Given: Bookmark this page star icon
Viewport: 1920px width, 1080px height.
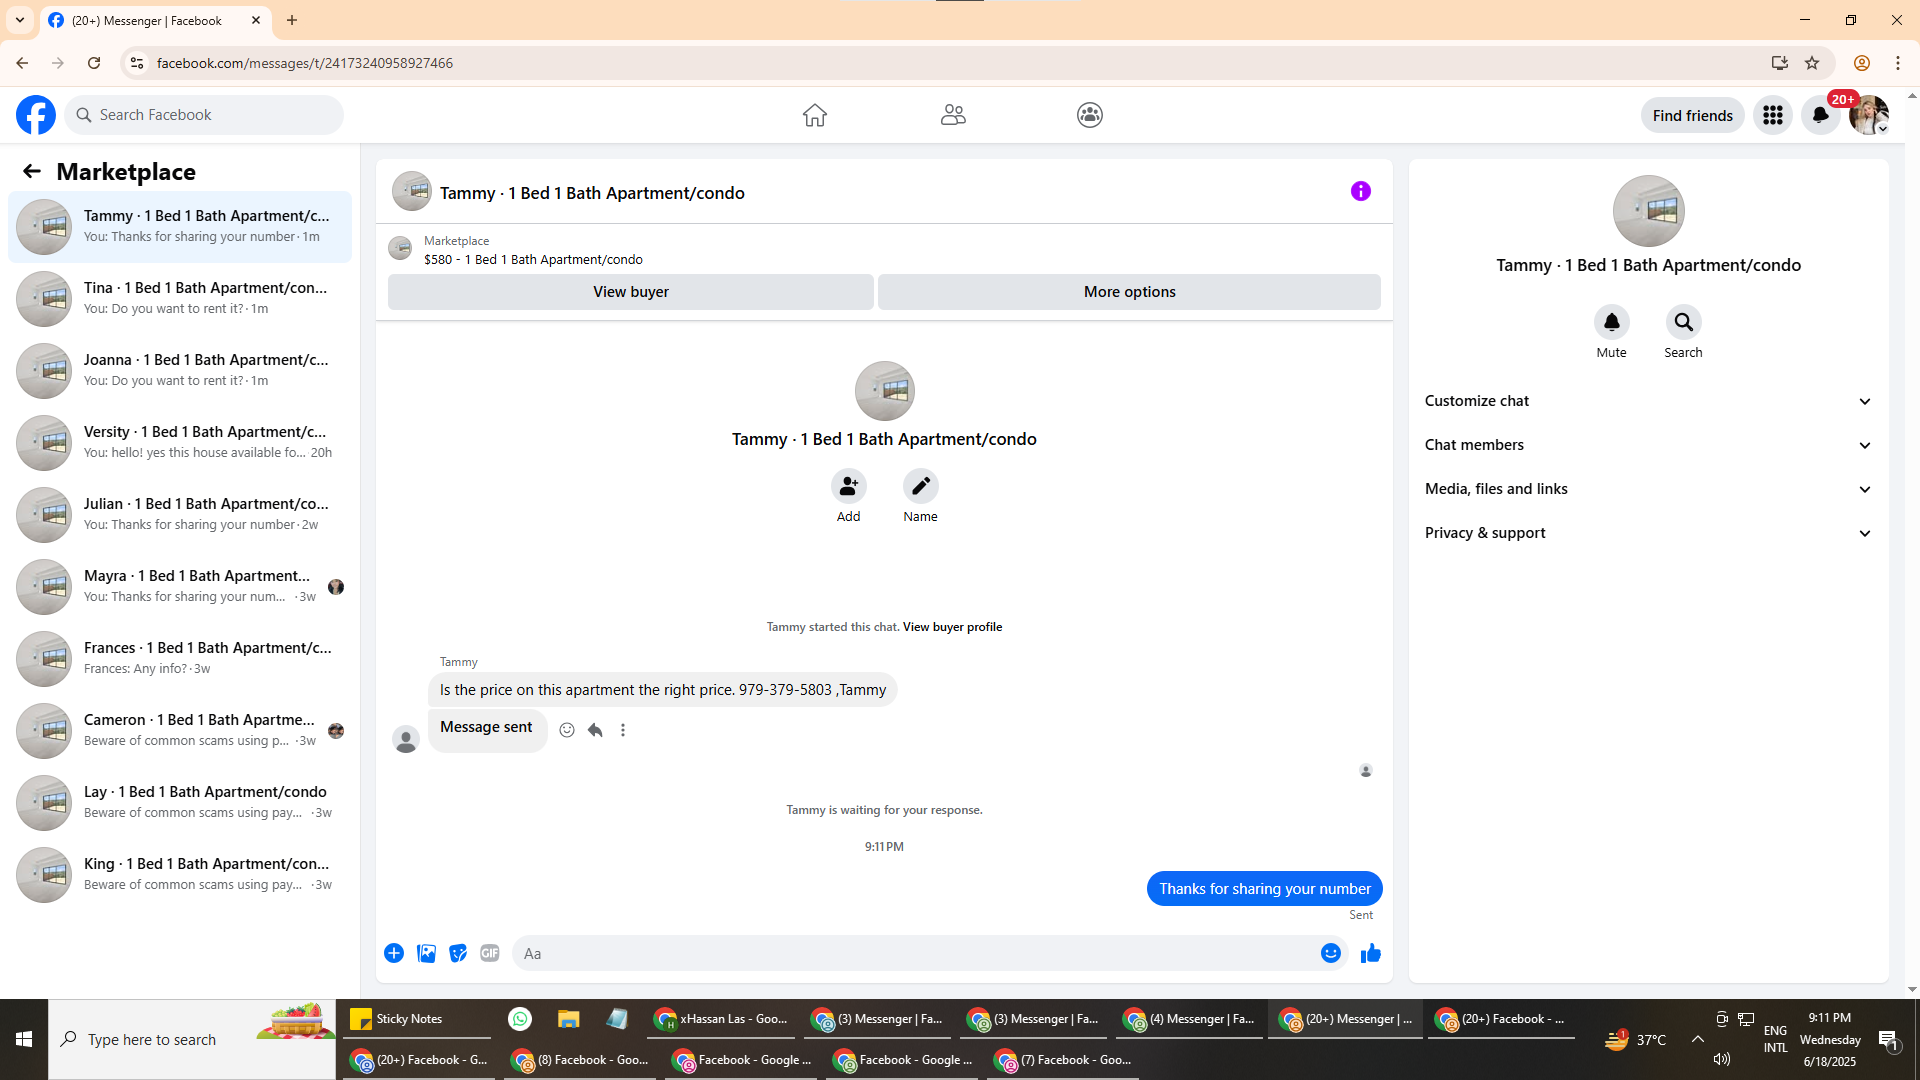Looking at the screenshot, I should point(1812,63).
